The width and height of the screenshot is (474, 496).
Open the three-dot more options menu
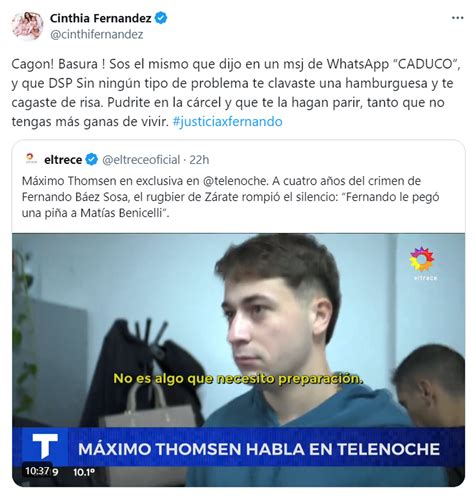[x=457, y=18]
